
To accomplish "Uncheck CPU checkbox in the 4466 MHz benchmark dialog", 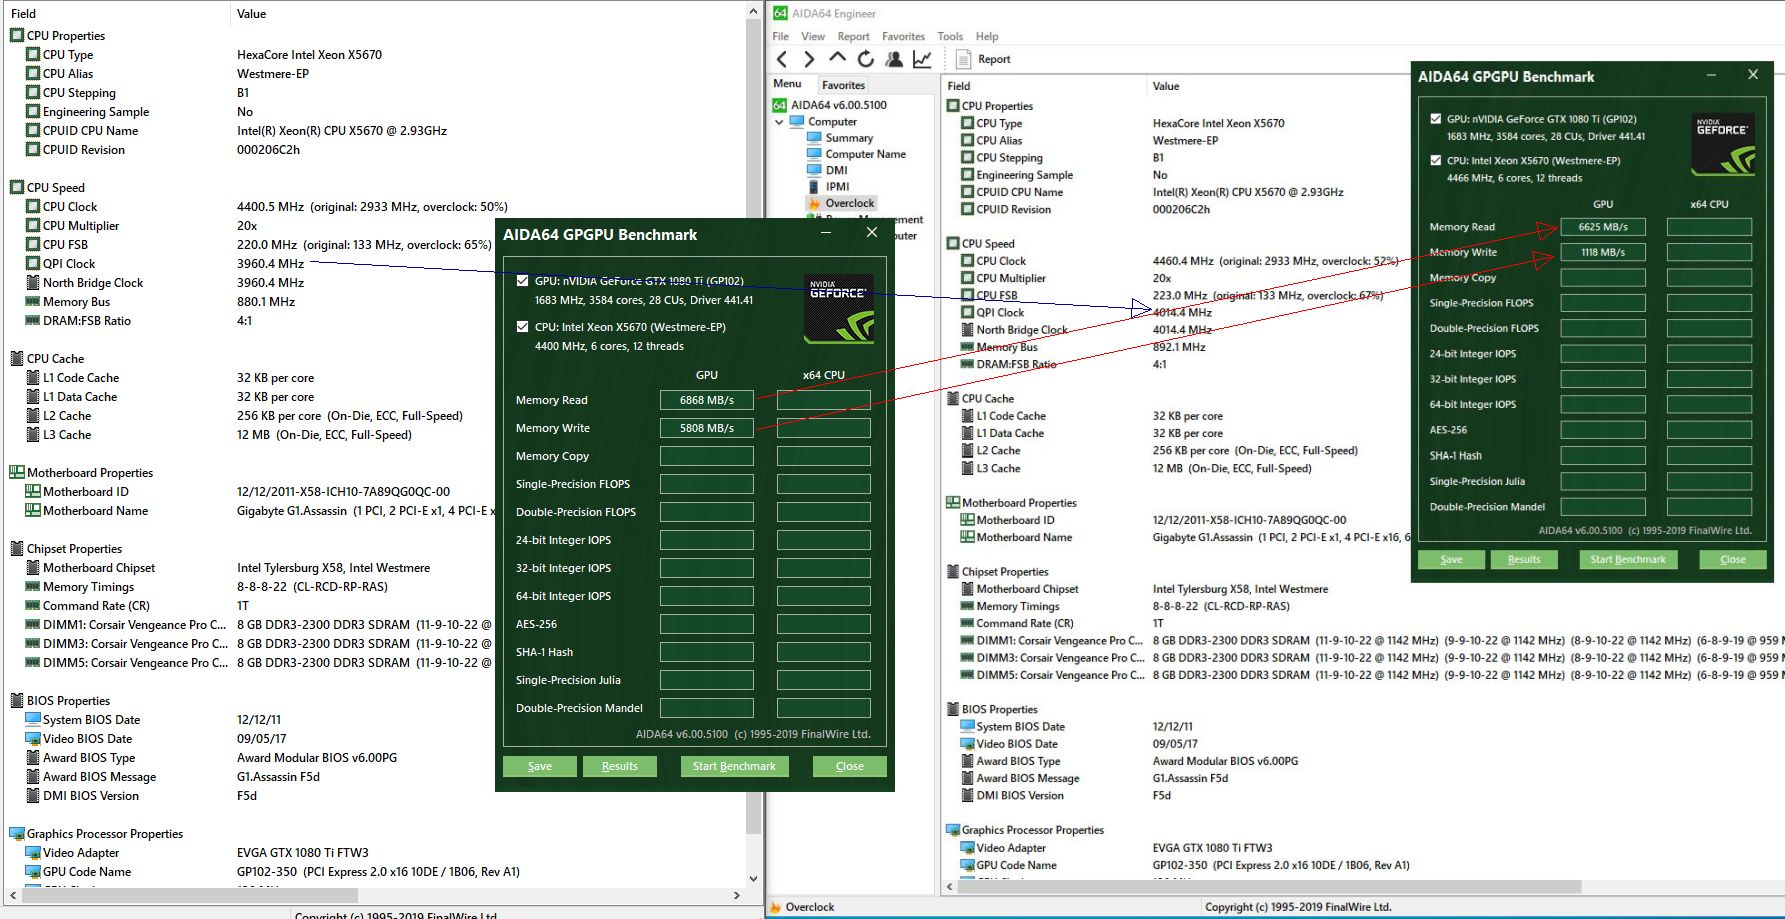I will click(1436, 160).
